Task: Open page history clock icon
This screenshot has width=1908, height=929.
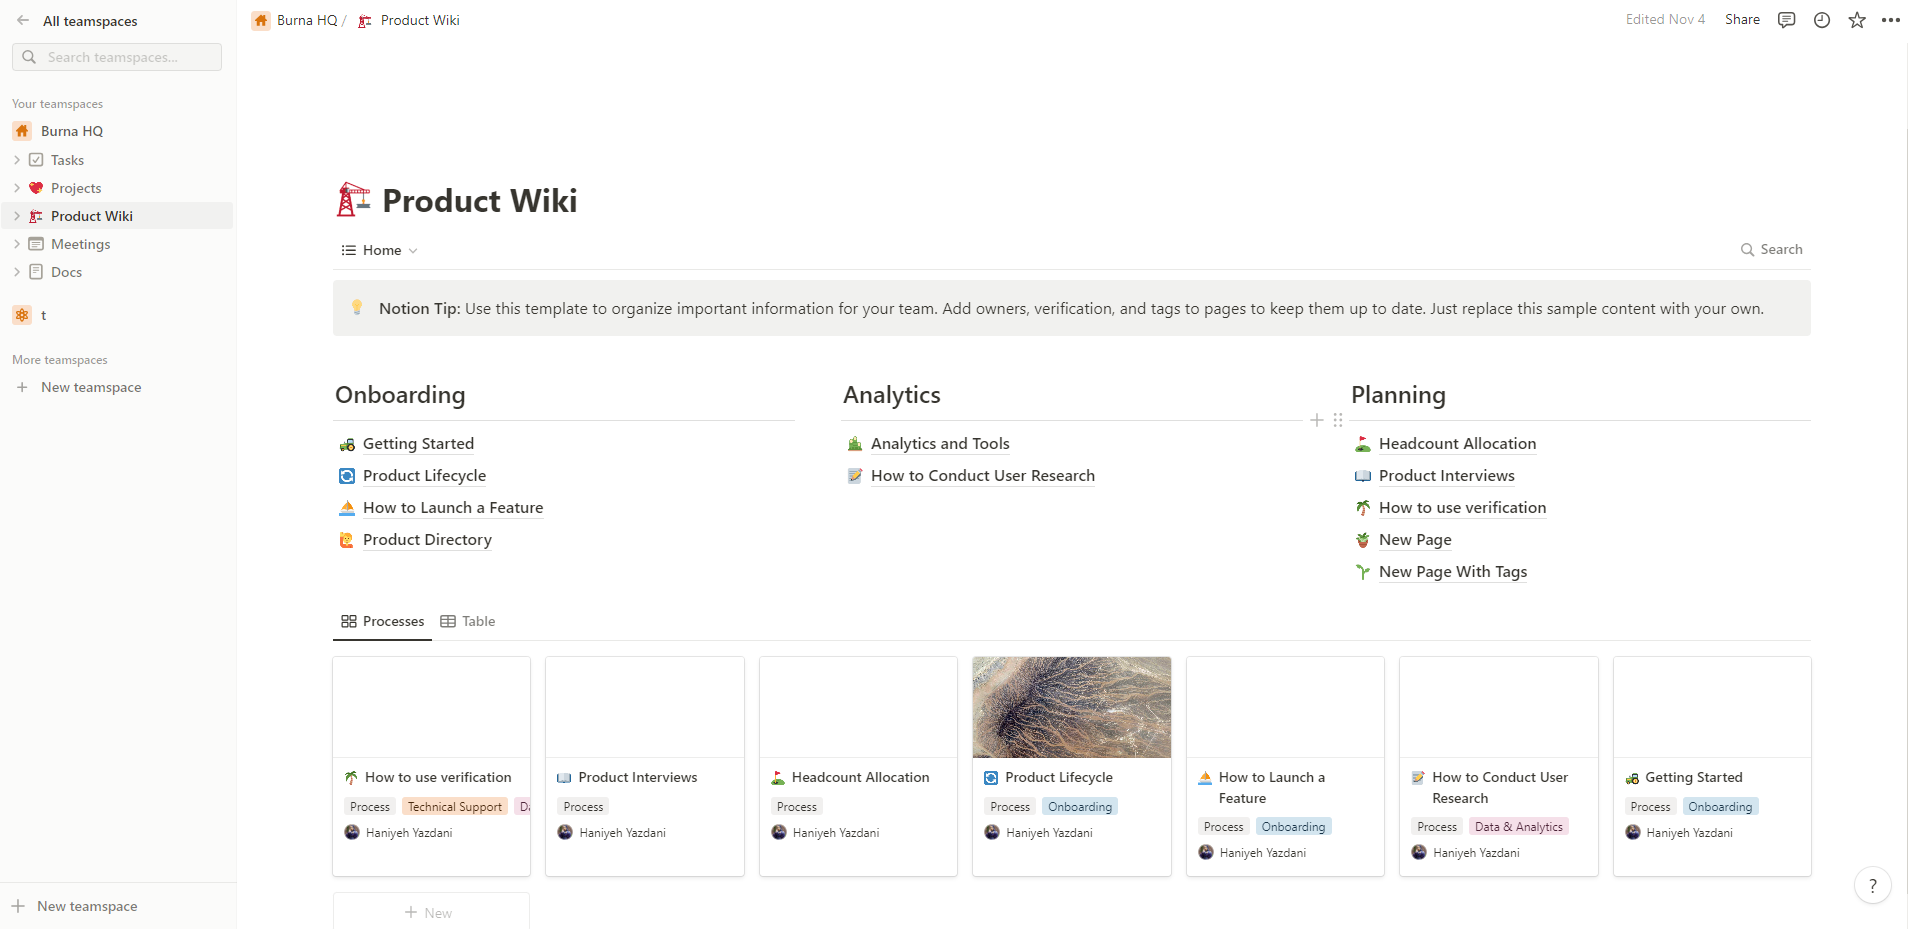Action: tap(1822, 20)
